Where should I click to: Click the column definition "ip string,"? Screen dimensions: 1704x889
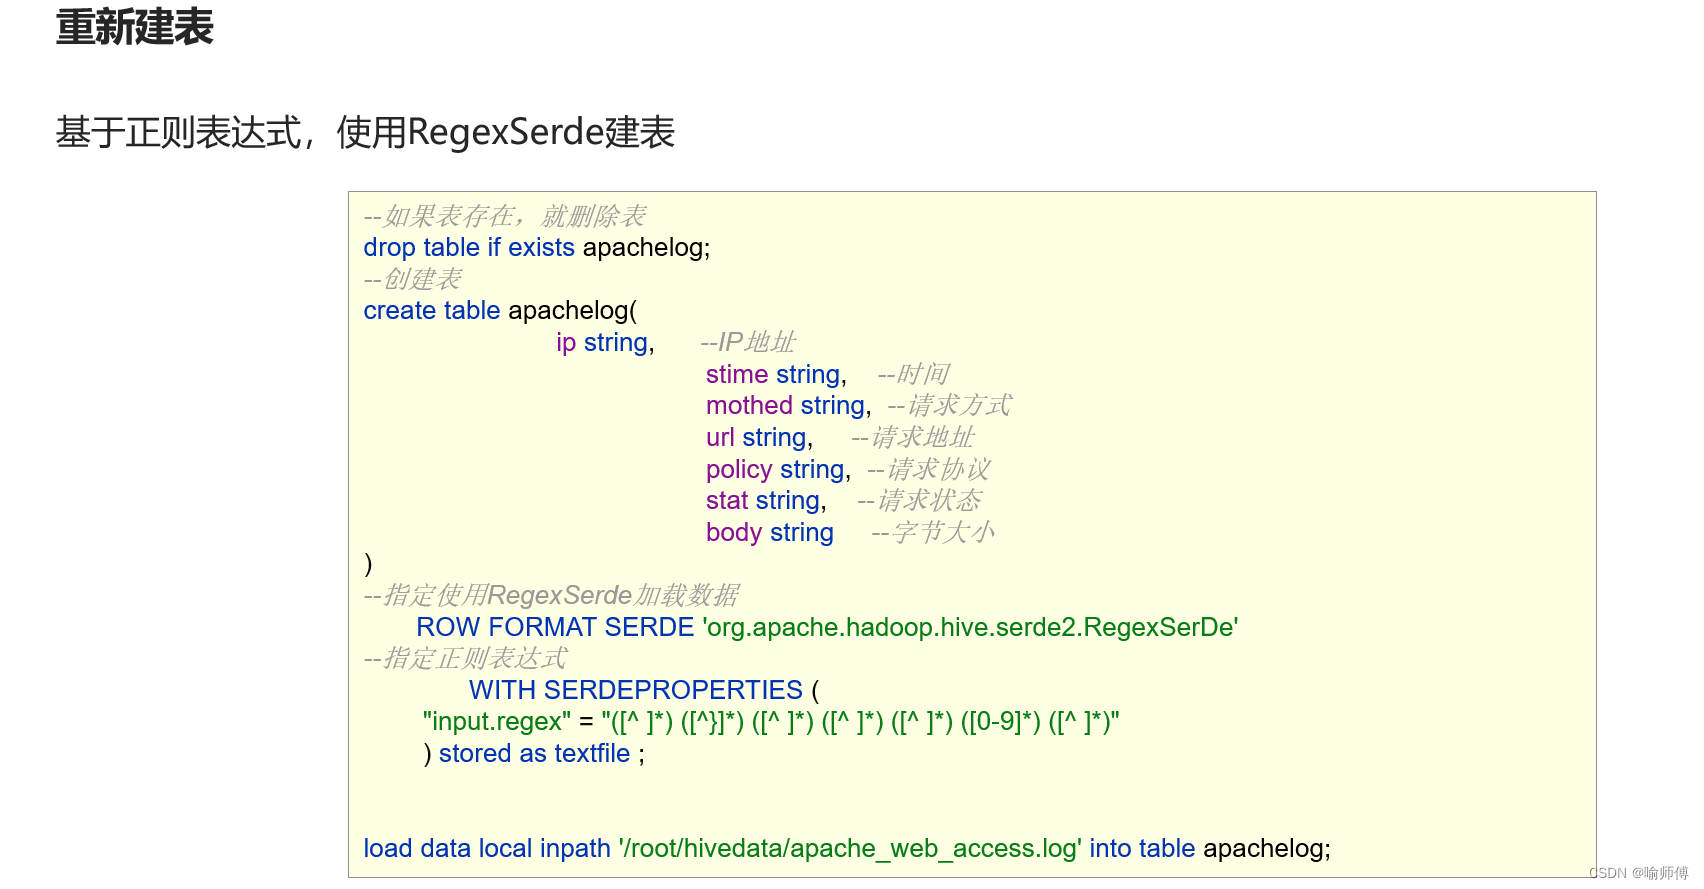pyautogui.click(x=605, y=343)
